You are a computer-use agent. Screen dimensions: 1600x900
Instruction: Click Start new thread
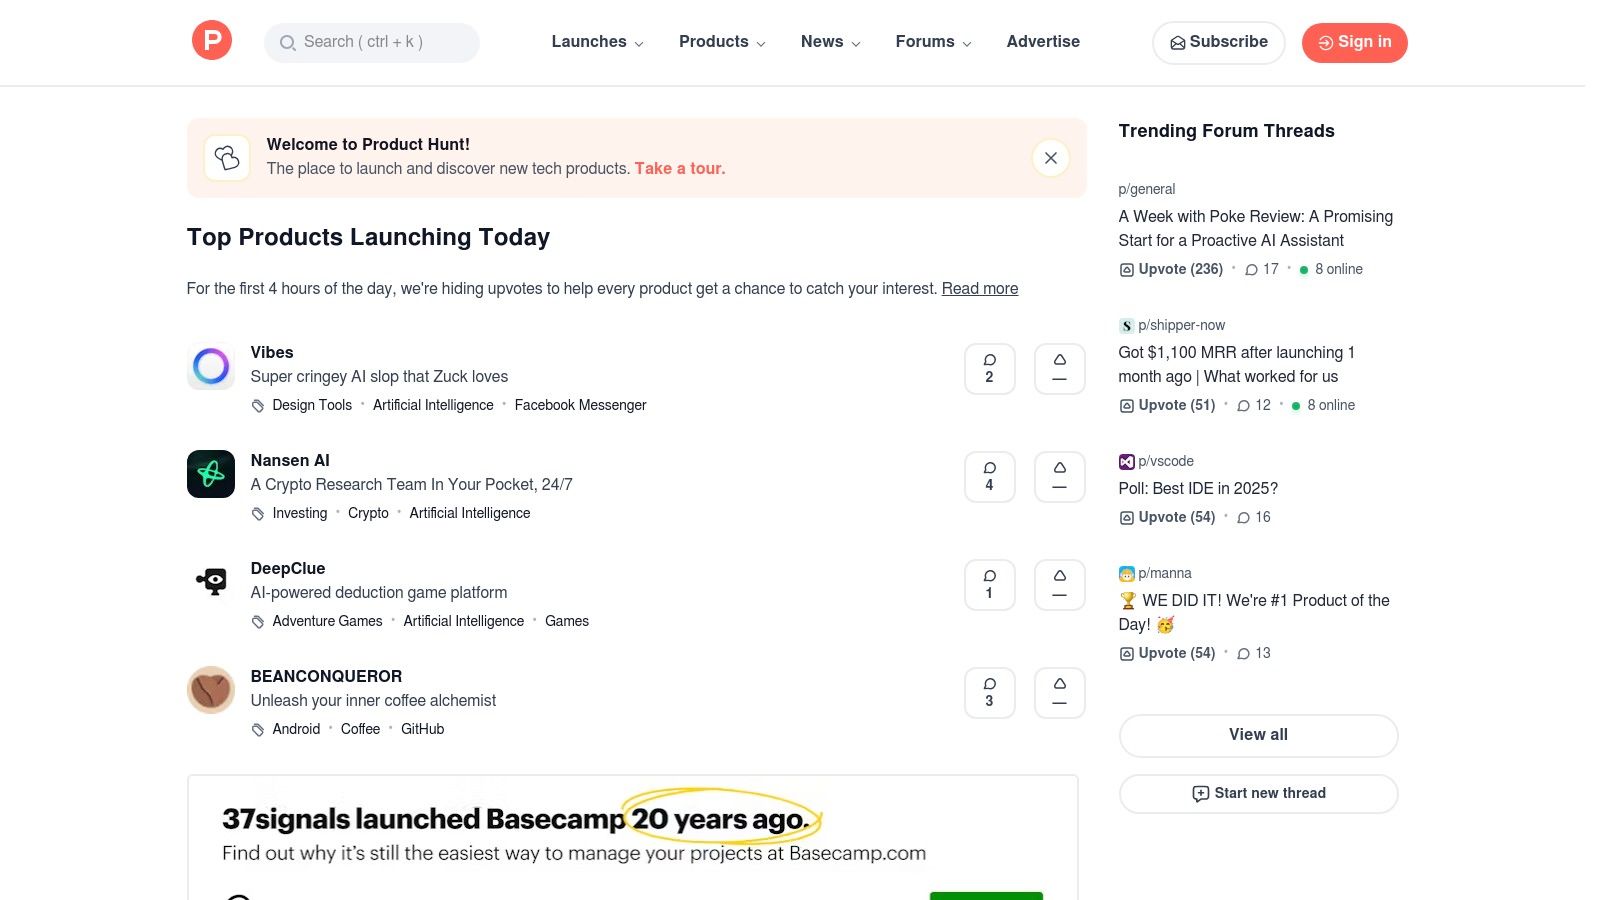(x=1258, y=793)
